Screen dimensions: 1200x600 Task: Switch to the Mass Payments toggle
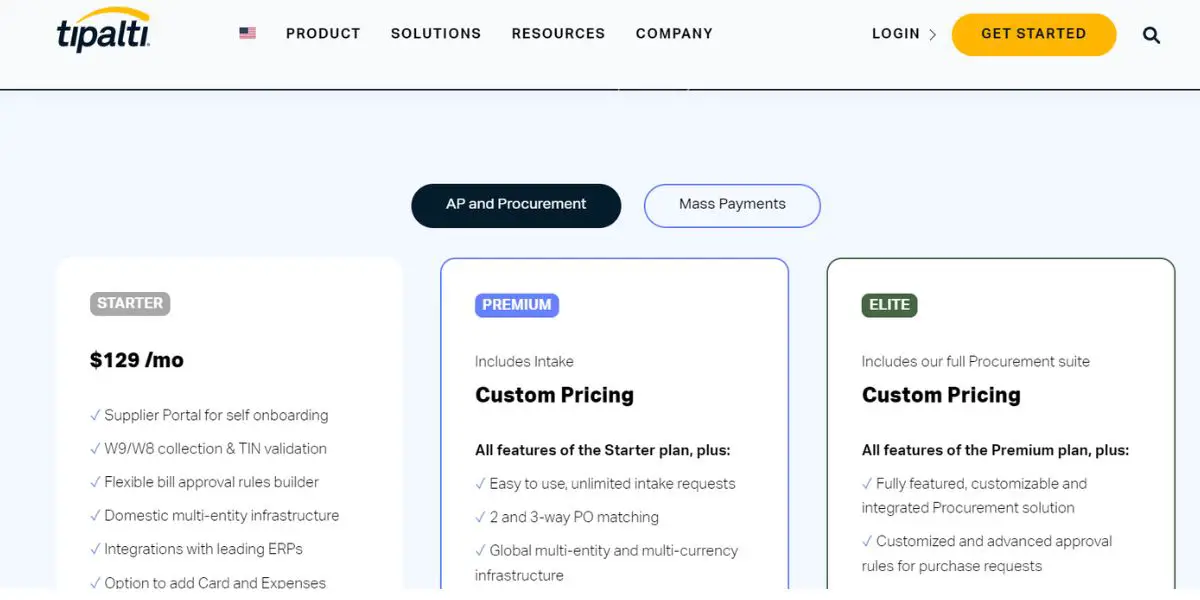732,205
